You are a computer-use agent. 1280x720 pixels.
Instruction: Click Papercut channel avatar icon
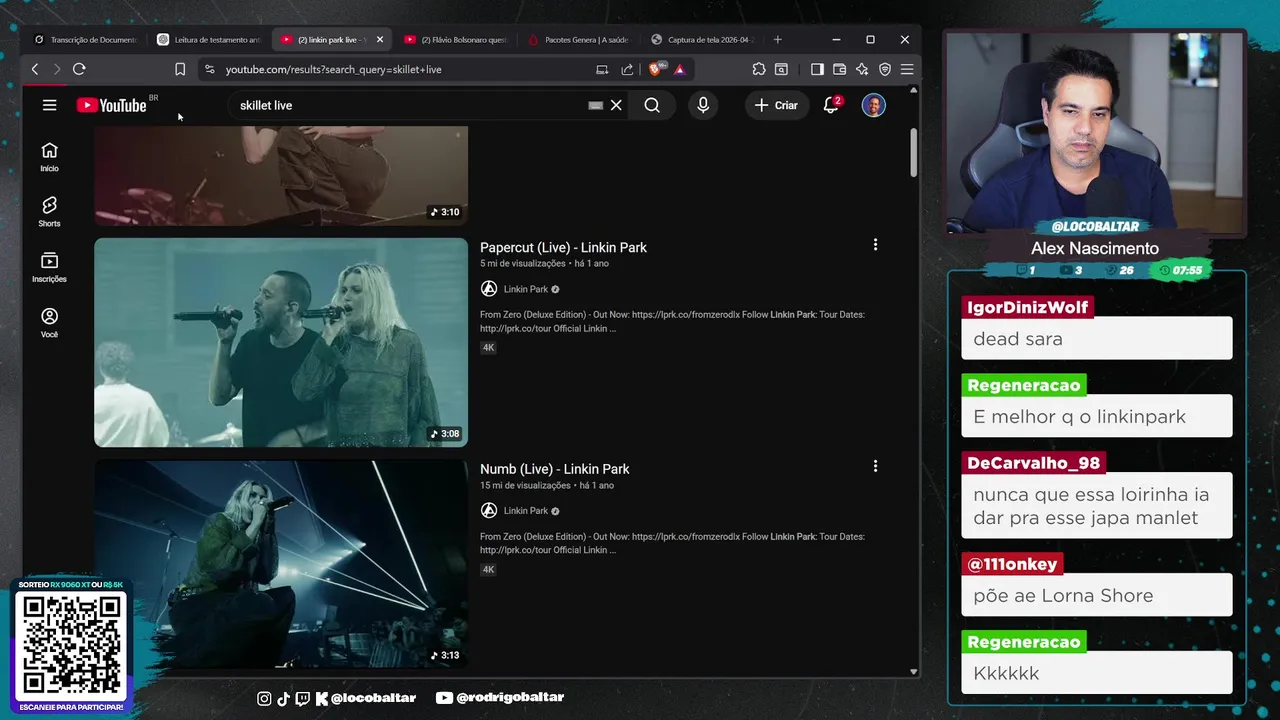(489, 289)
